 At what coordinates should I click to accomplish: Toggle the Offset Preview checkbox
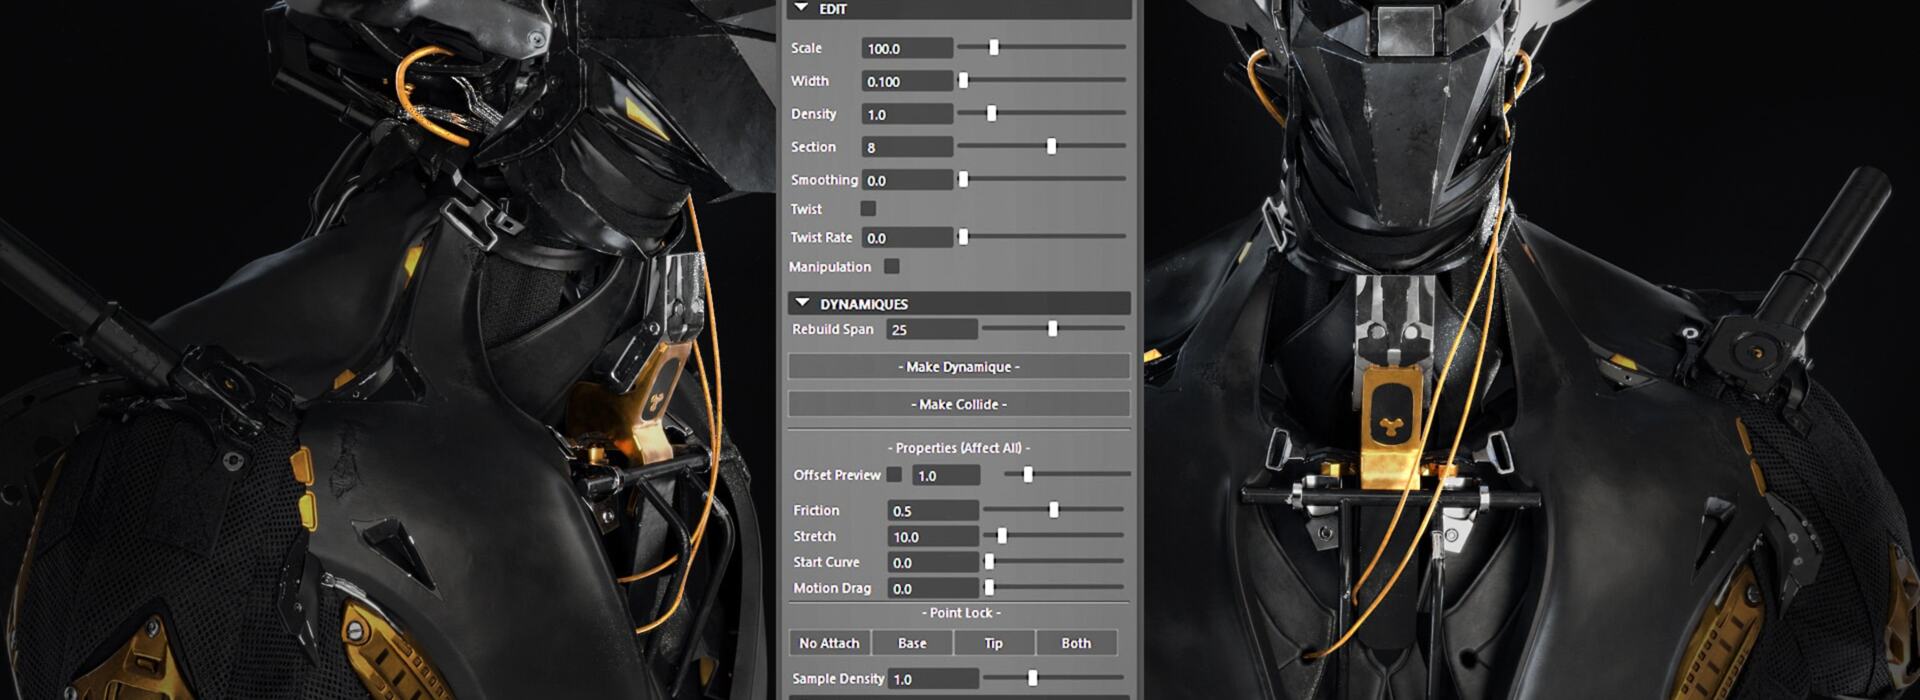[894, 475]
